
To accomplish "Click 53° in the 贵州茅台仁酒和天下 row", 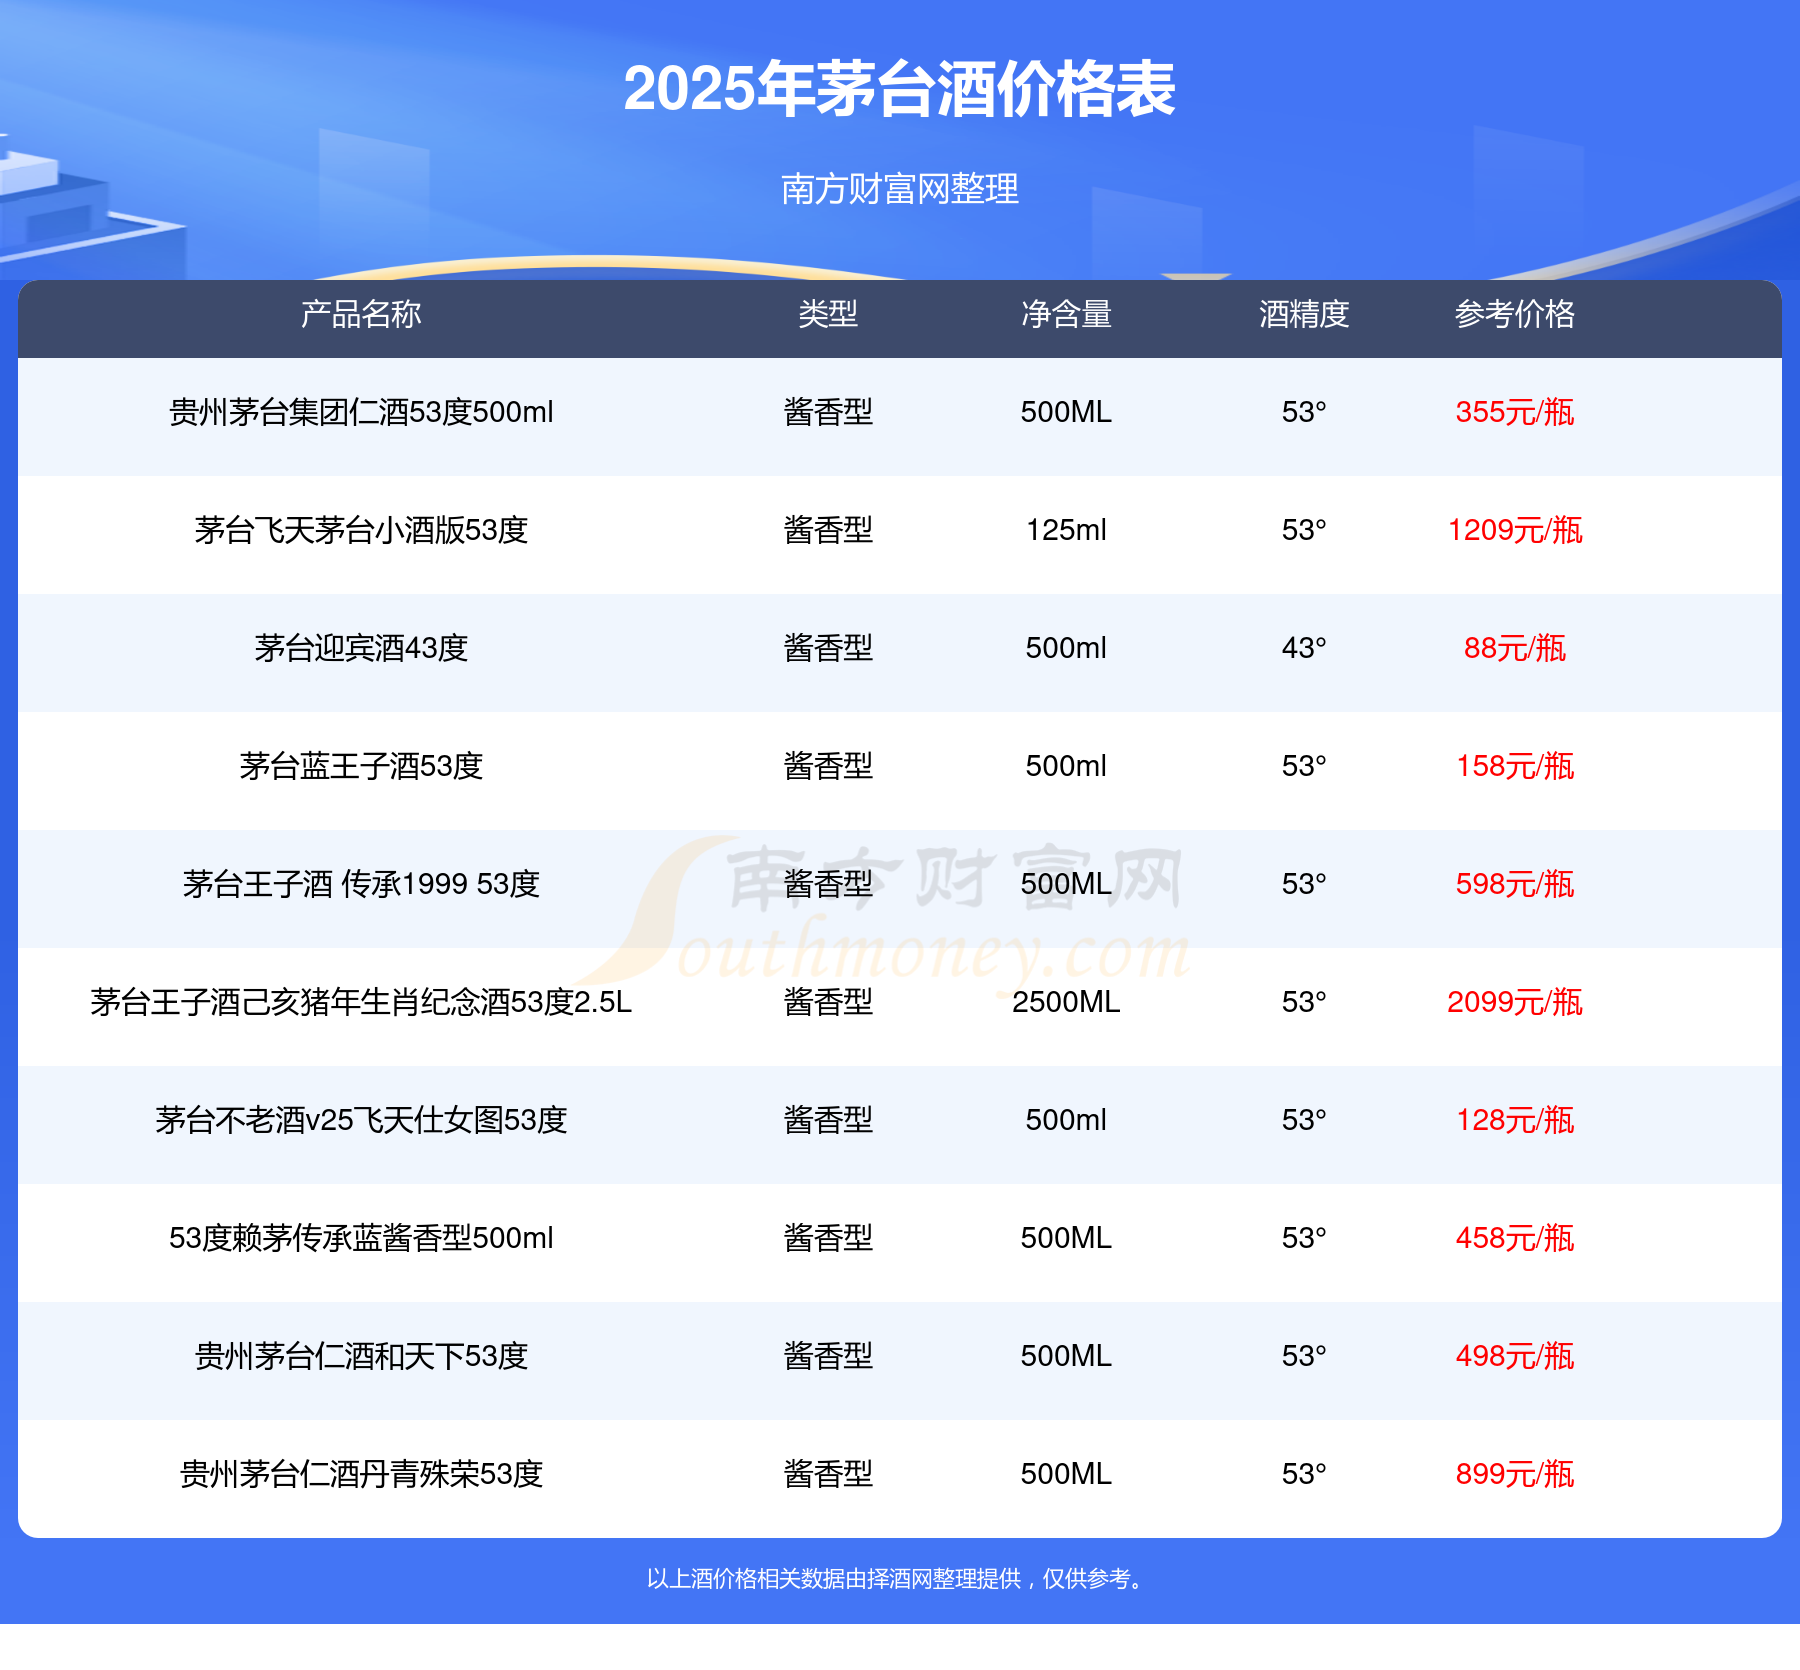I will 1304,1356.
